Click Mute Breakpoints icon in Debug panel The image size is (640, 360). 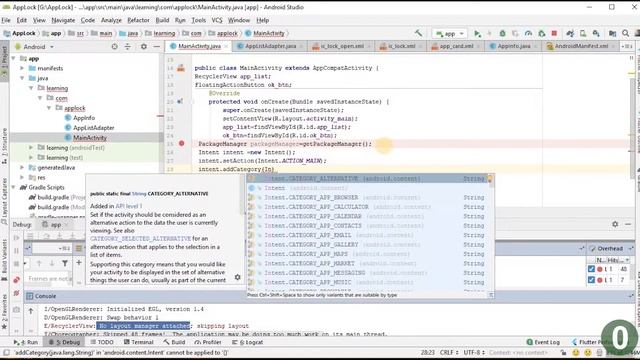click(16, 293)
